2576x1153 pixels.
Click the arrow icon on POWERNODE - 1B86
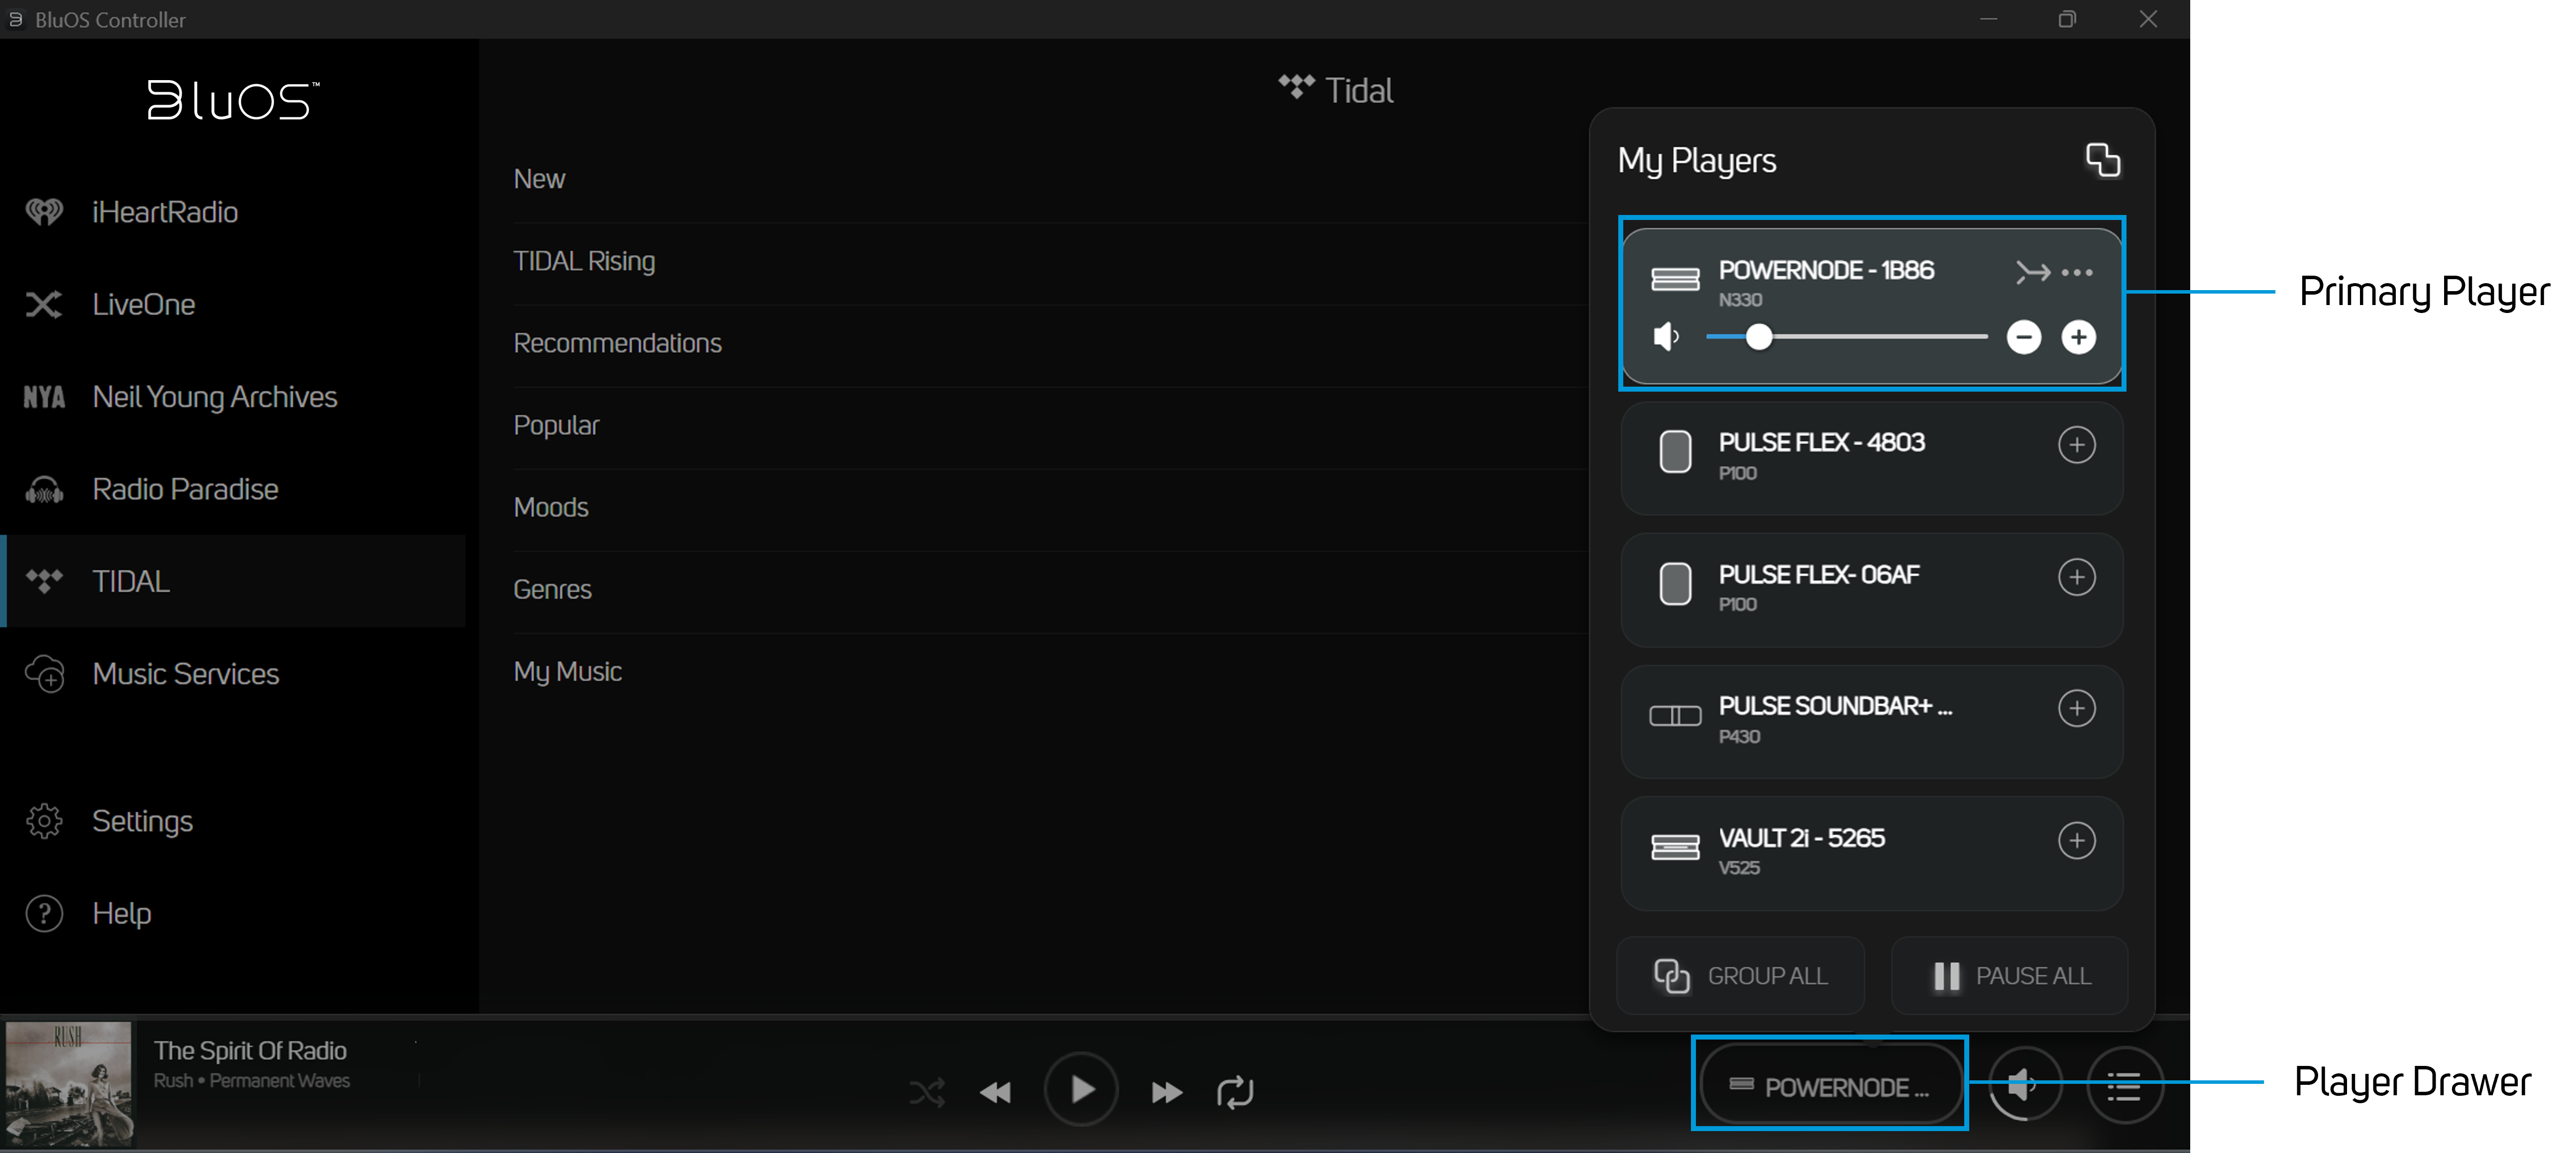click(x=2032, y=272)
